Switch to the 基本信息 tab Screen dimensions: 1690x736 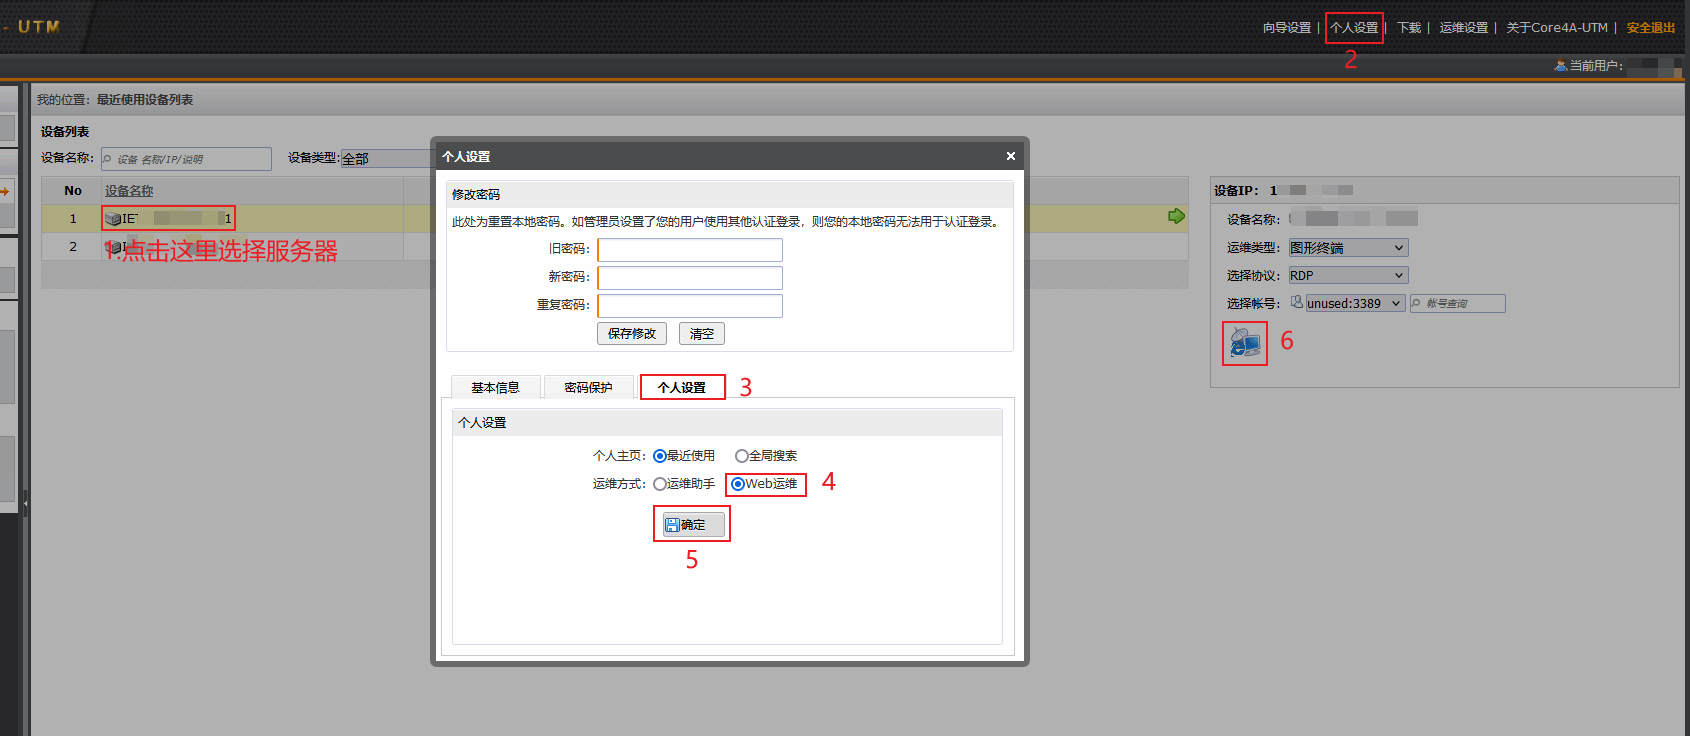[x=495, y=388]
